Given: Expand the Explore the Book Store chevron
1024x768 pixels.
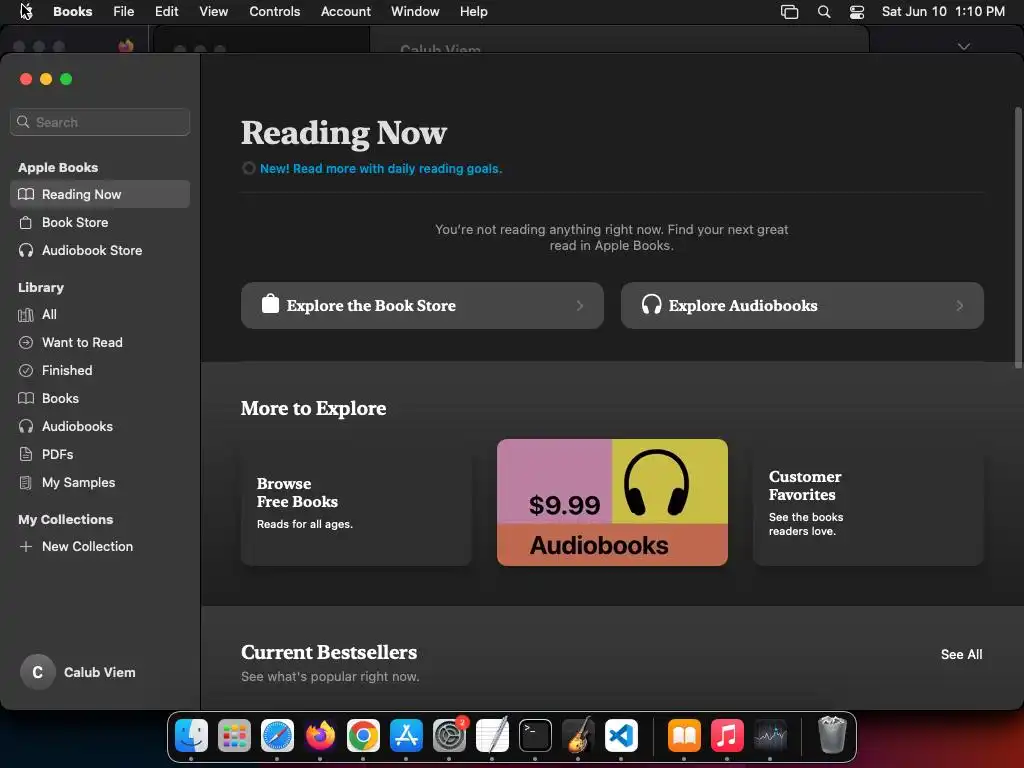Looking at the screenshot, I should pos(579,306).
